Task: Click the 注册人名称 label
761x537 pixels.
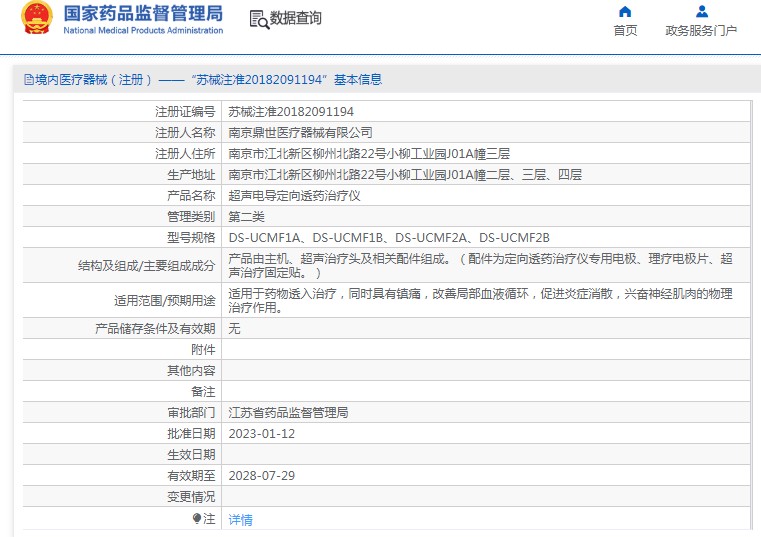Action: click(x=185, y=133)
